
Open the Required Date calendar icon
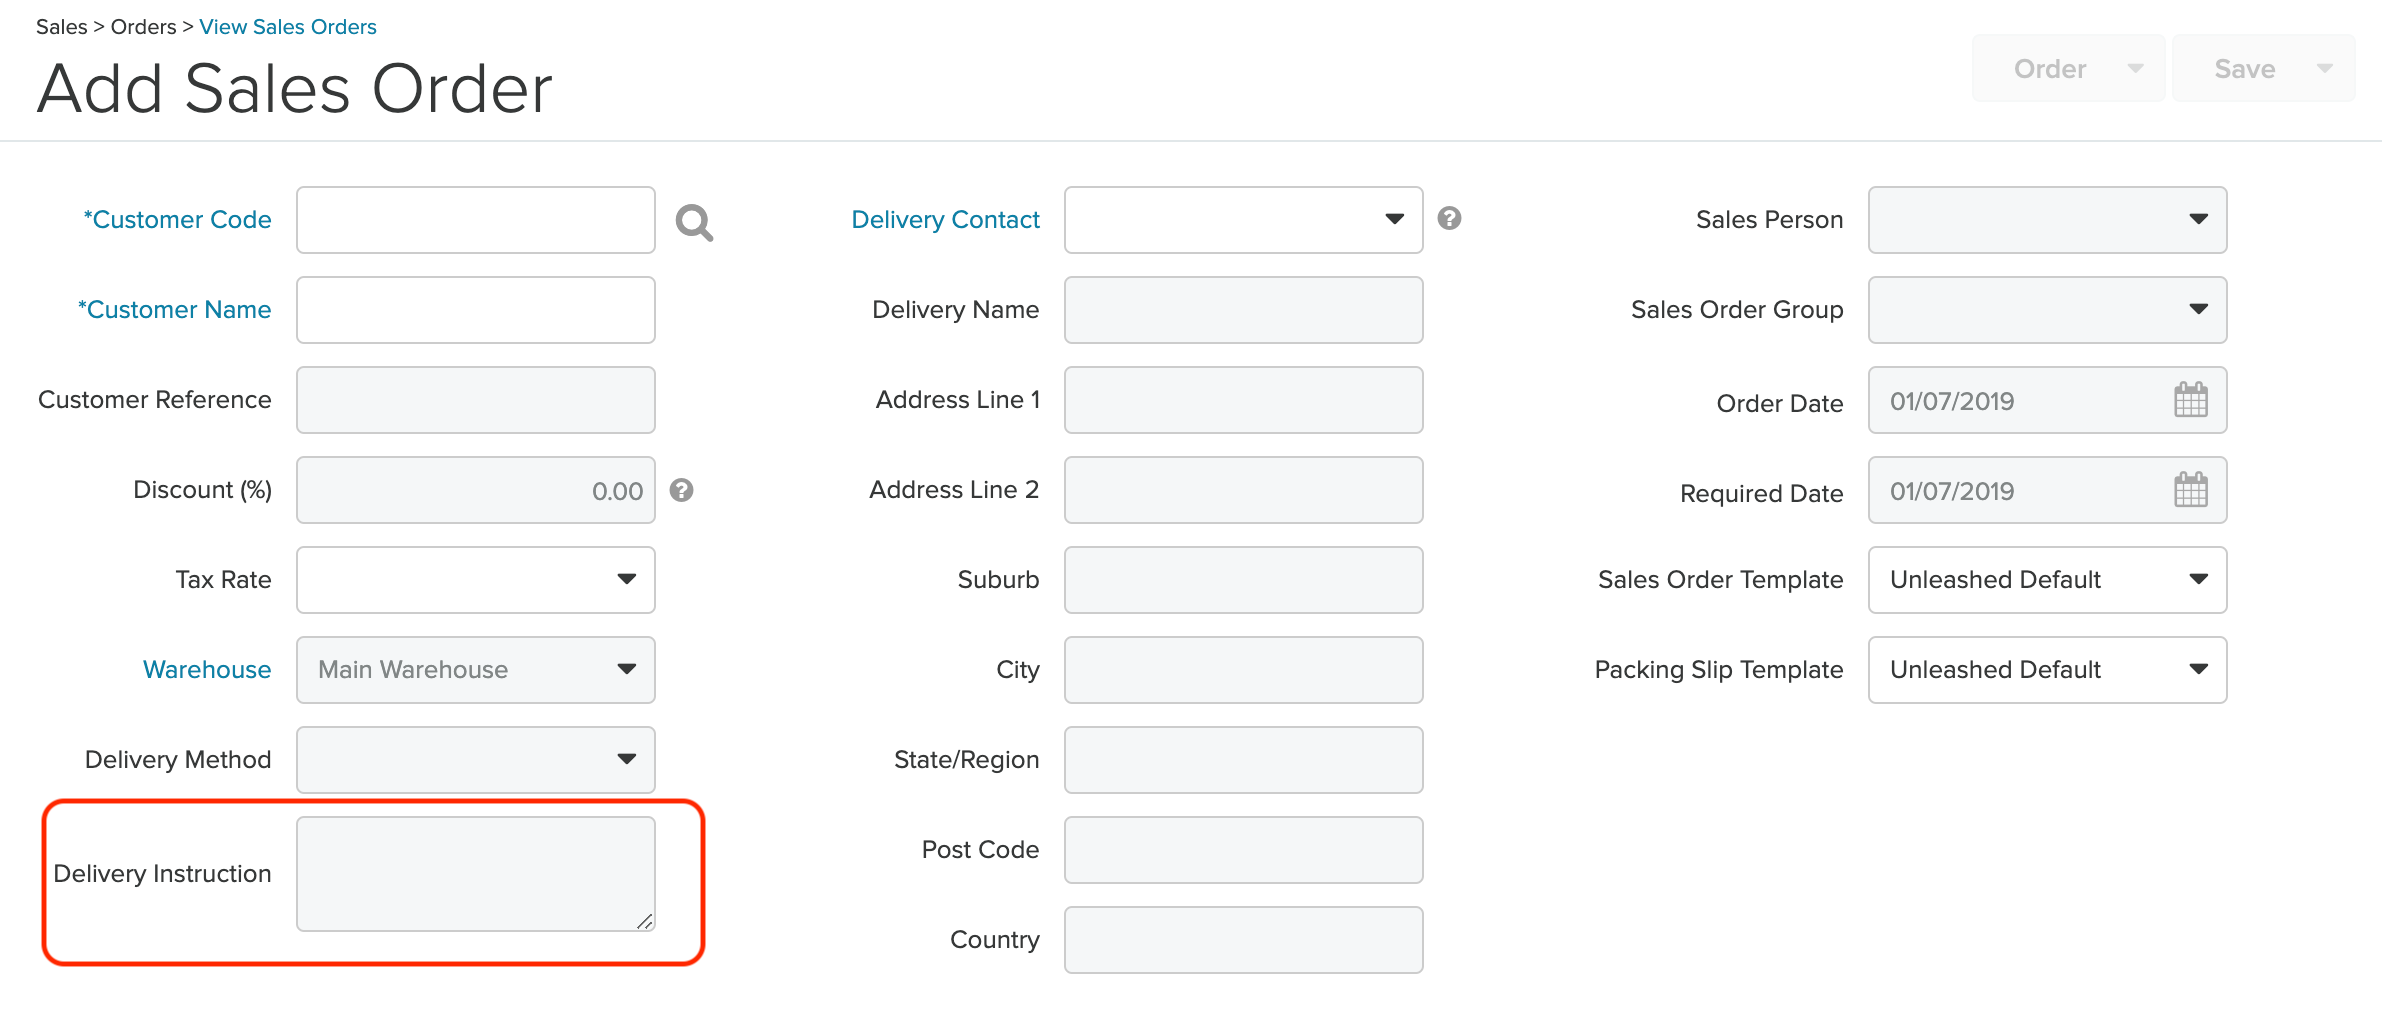[x=2191, y=490]
